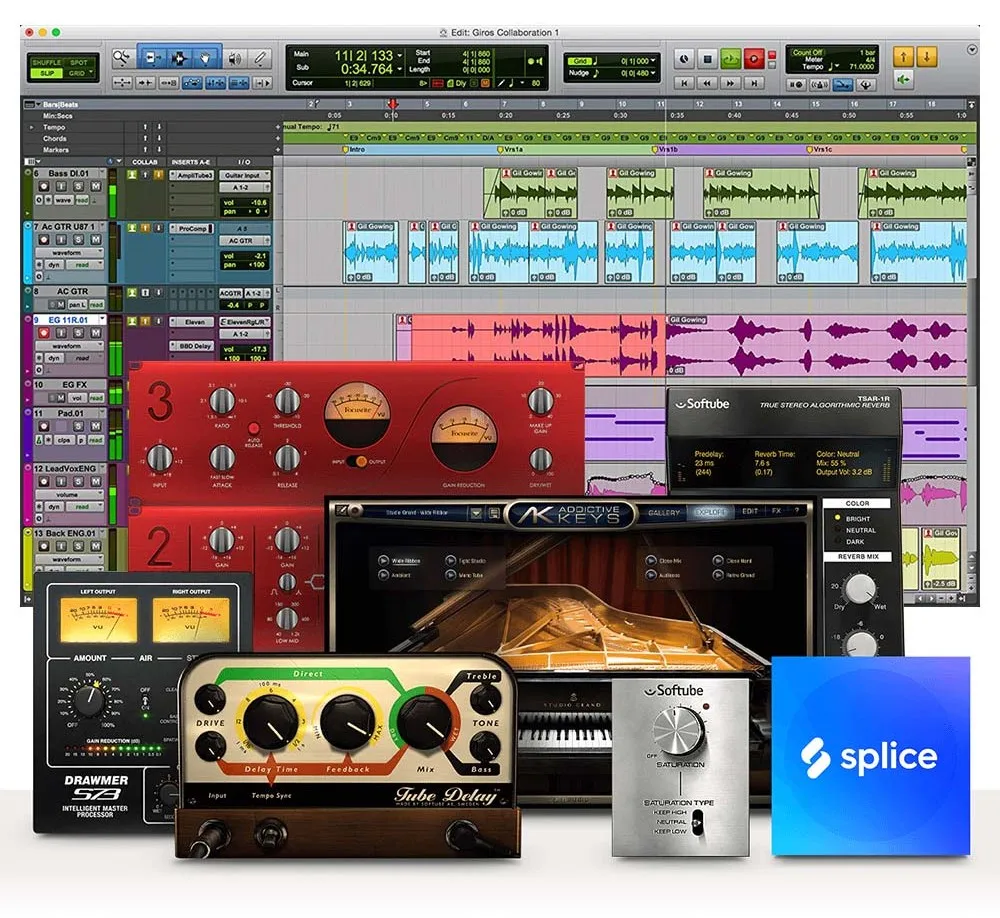Enable Spot edit mode
The width and height of the screenshot is (1000, 918).
[79, 63]
